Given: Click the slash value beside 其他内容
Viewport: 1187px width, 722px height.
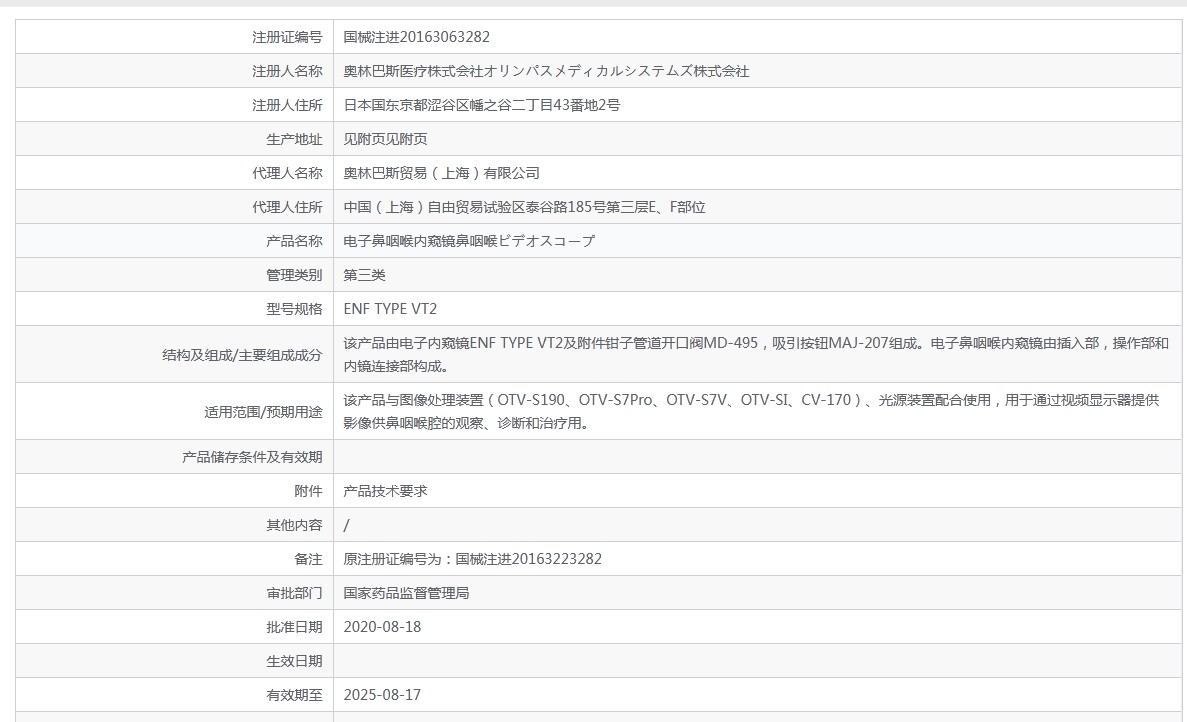Looking at the screenshot, I should [x=347, y=525].
